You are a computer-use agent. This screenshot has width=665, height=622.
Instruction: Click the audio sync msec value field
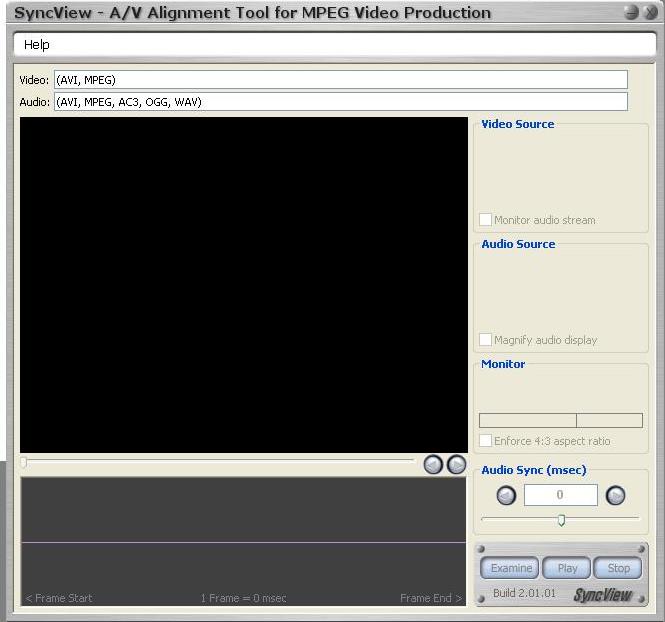[561, 495]
